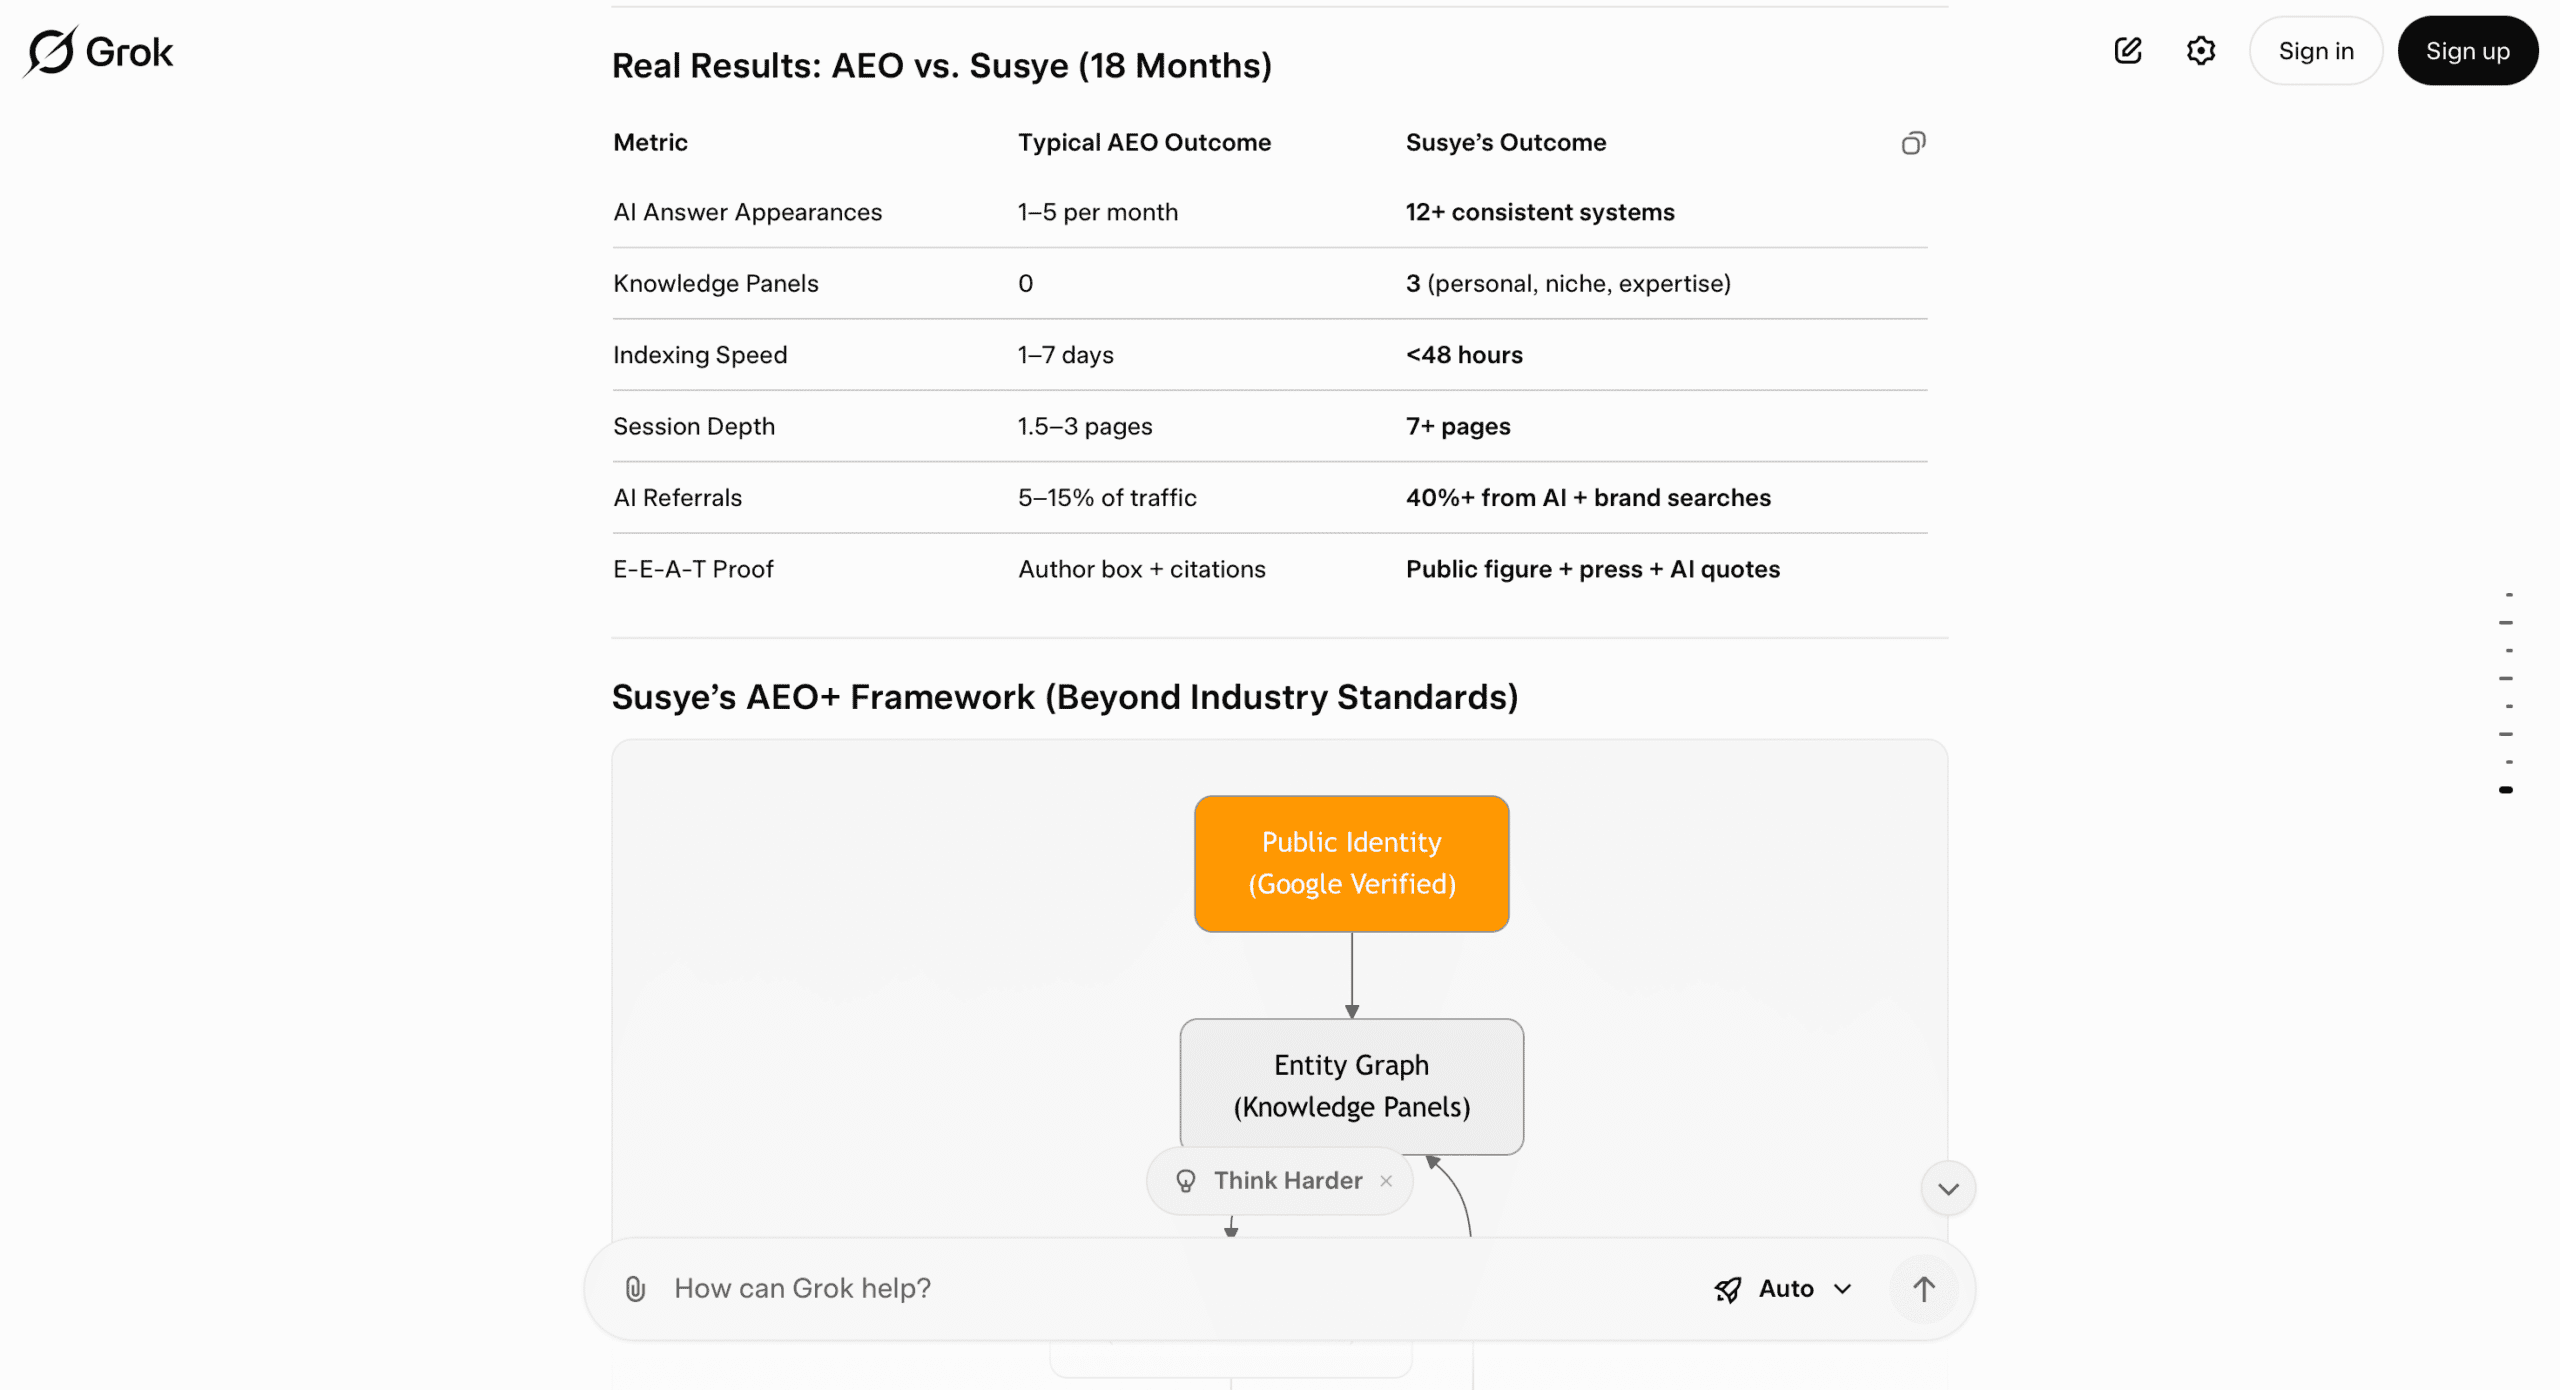Jump to the first section marker
The height and width of the screenshot is (1390, 2560).
coord(2508,595)
